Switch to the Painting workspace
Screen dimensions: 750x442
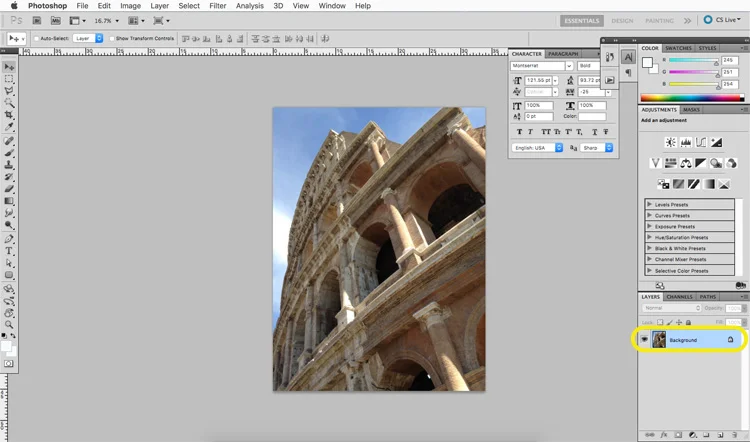659,21
